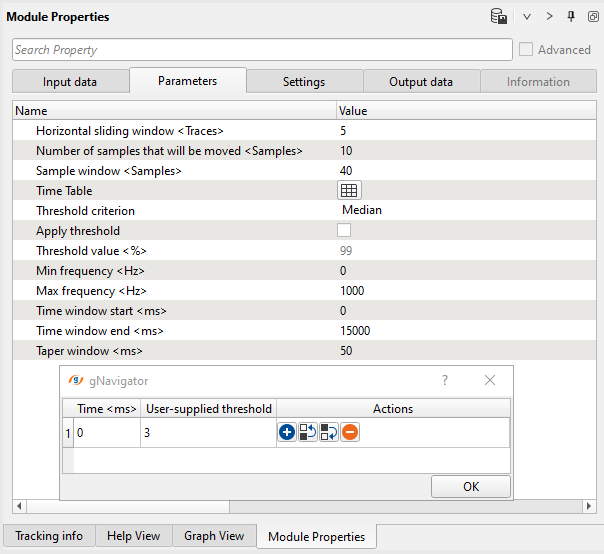Click the second swap-rows action icon

coord(329,433)
